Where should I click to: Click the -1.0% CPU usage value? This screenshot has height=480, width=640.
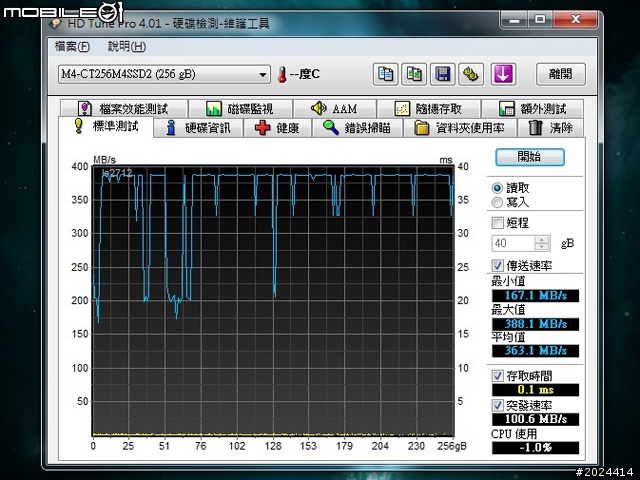[x=535, y=448]
